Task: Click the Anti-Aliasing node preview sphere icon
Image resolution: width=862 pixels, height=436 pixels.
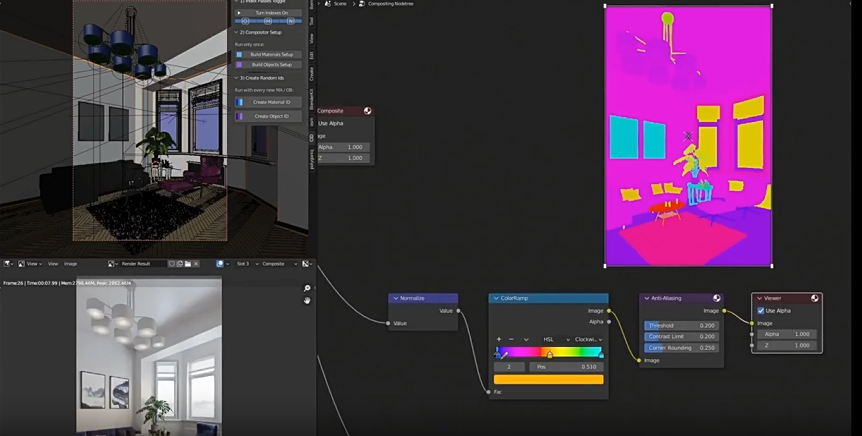Action: click(716, 298)
